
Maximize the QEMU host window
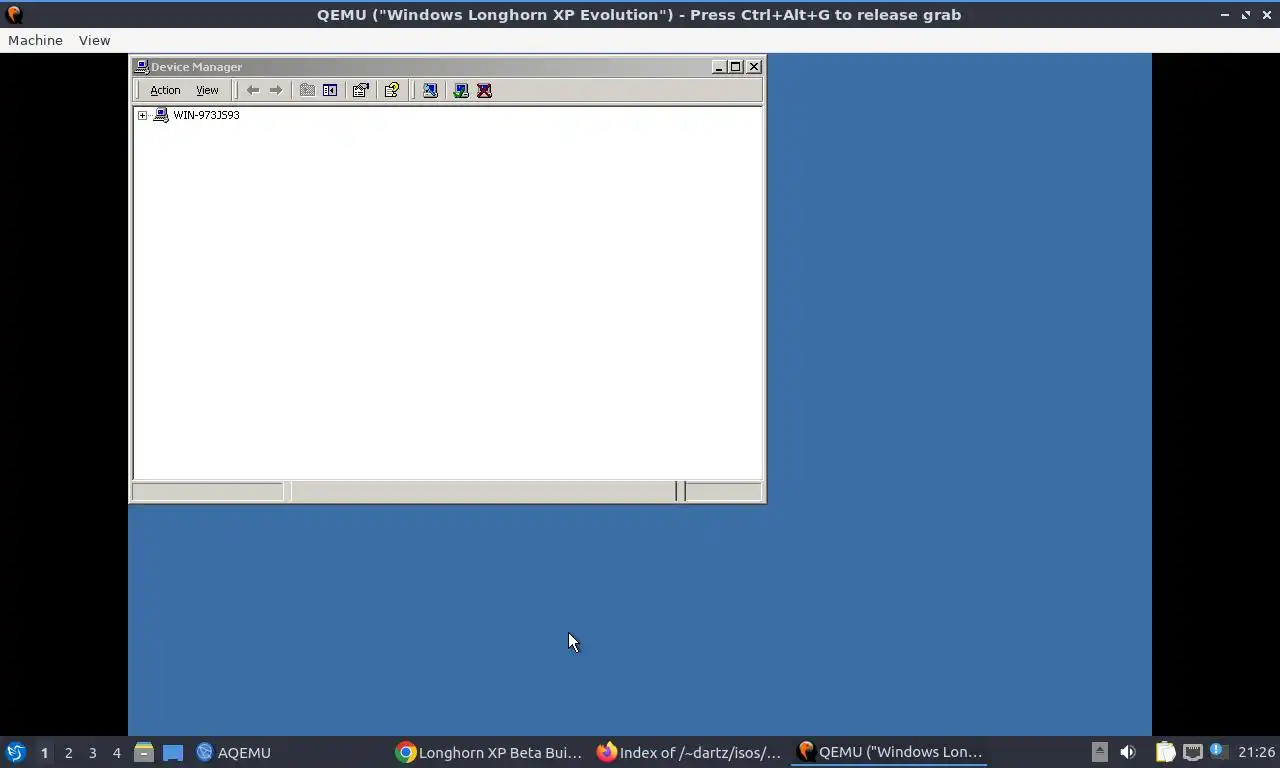pyautogui.click(x=1246, y=15)
